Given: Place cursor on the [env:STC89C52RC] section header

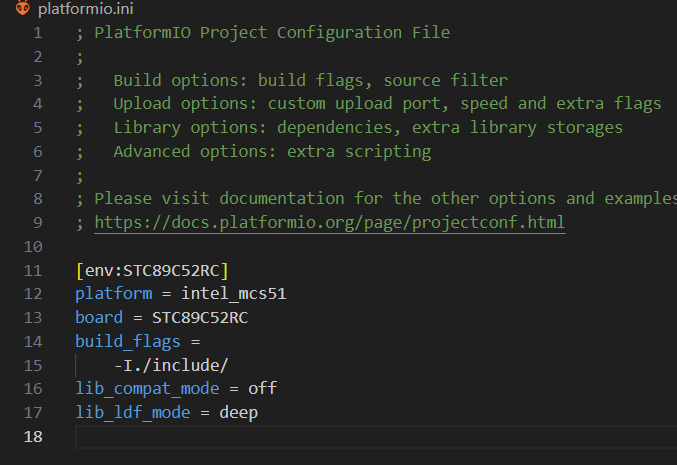Looking at the screenshot, I should click(x=152, y=271).
